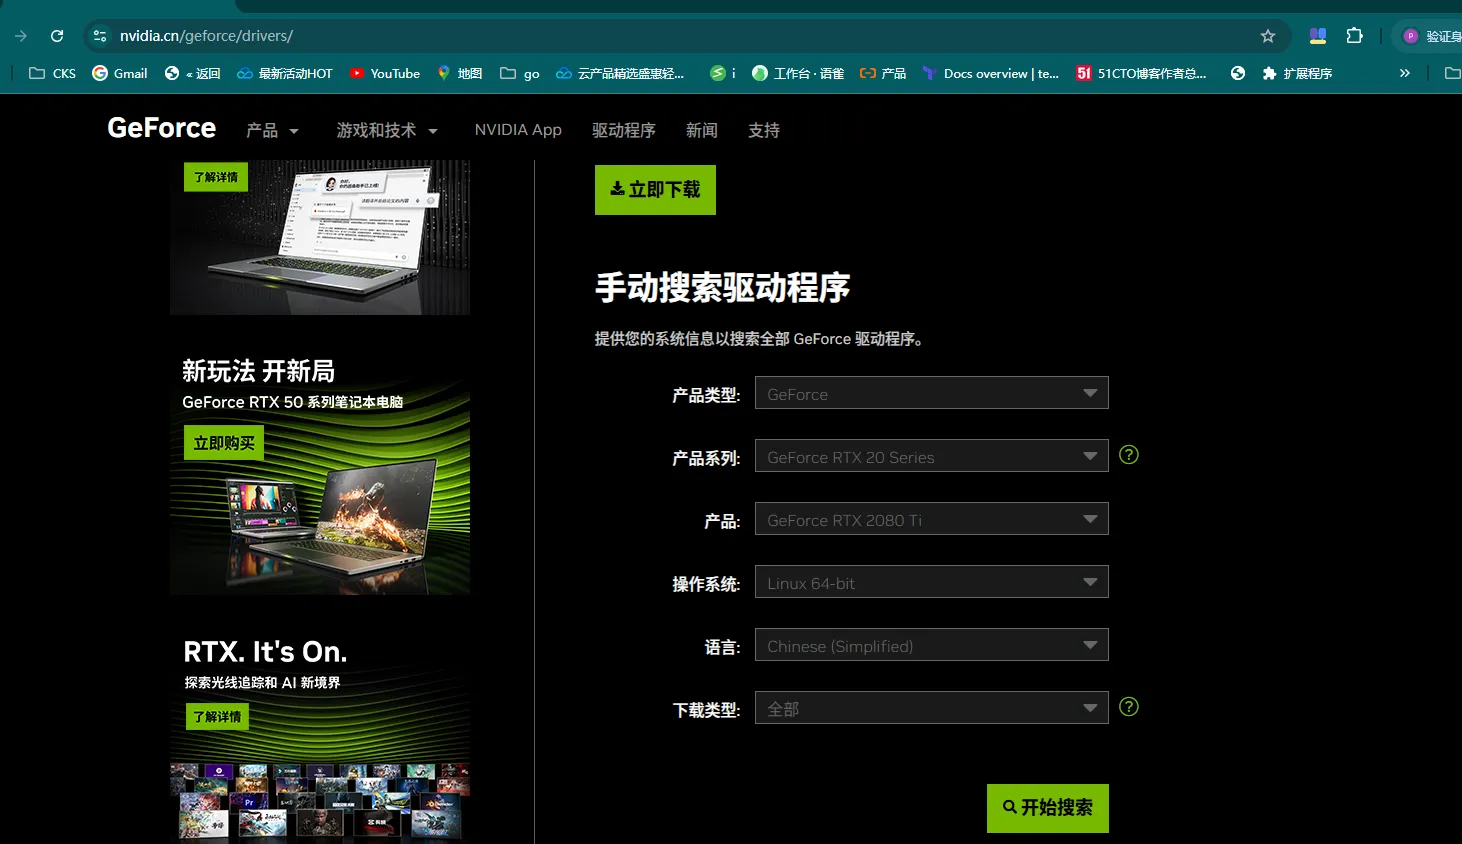Expand the 产品 RTX 2080 Ti dropdown
1462x844 pixels.
[x=932, y=519]
